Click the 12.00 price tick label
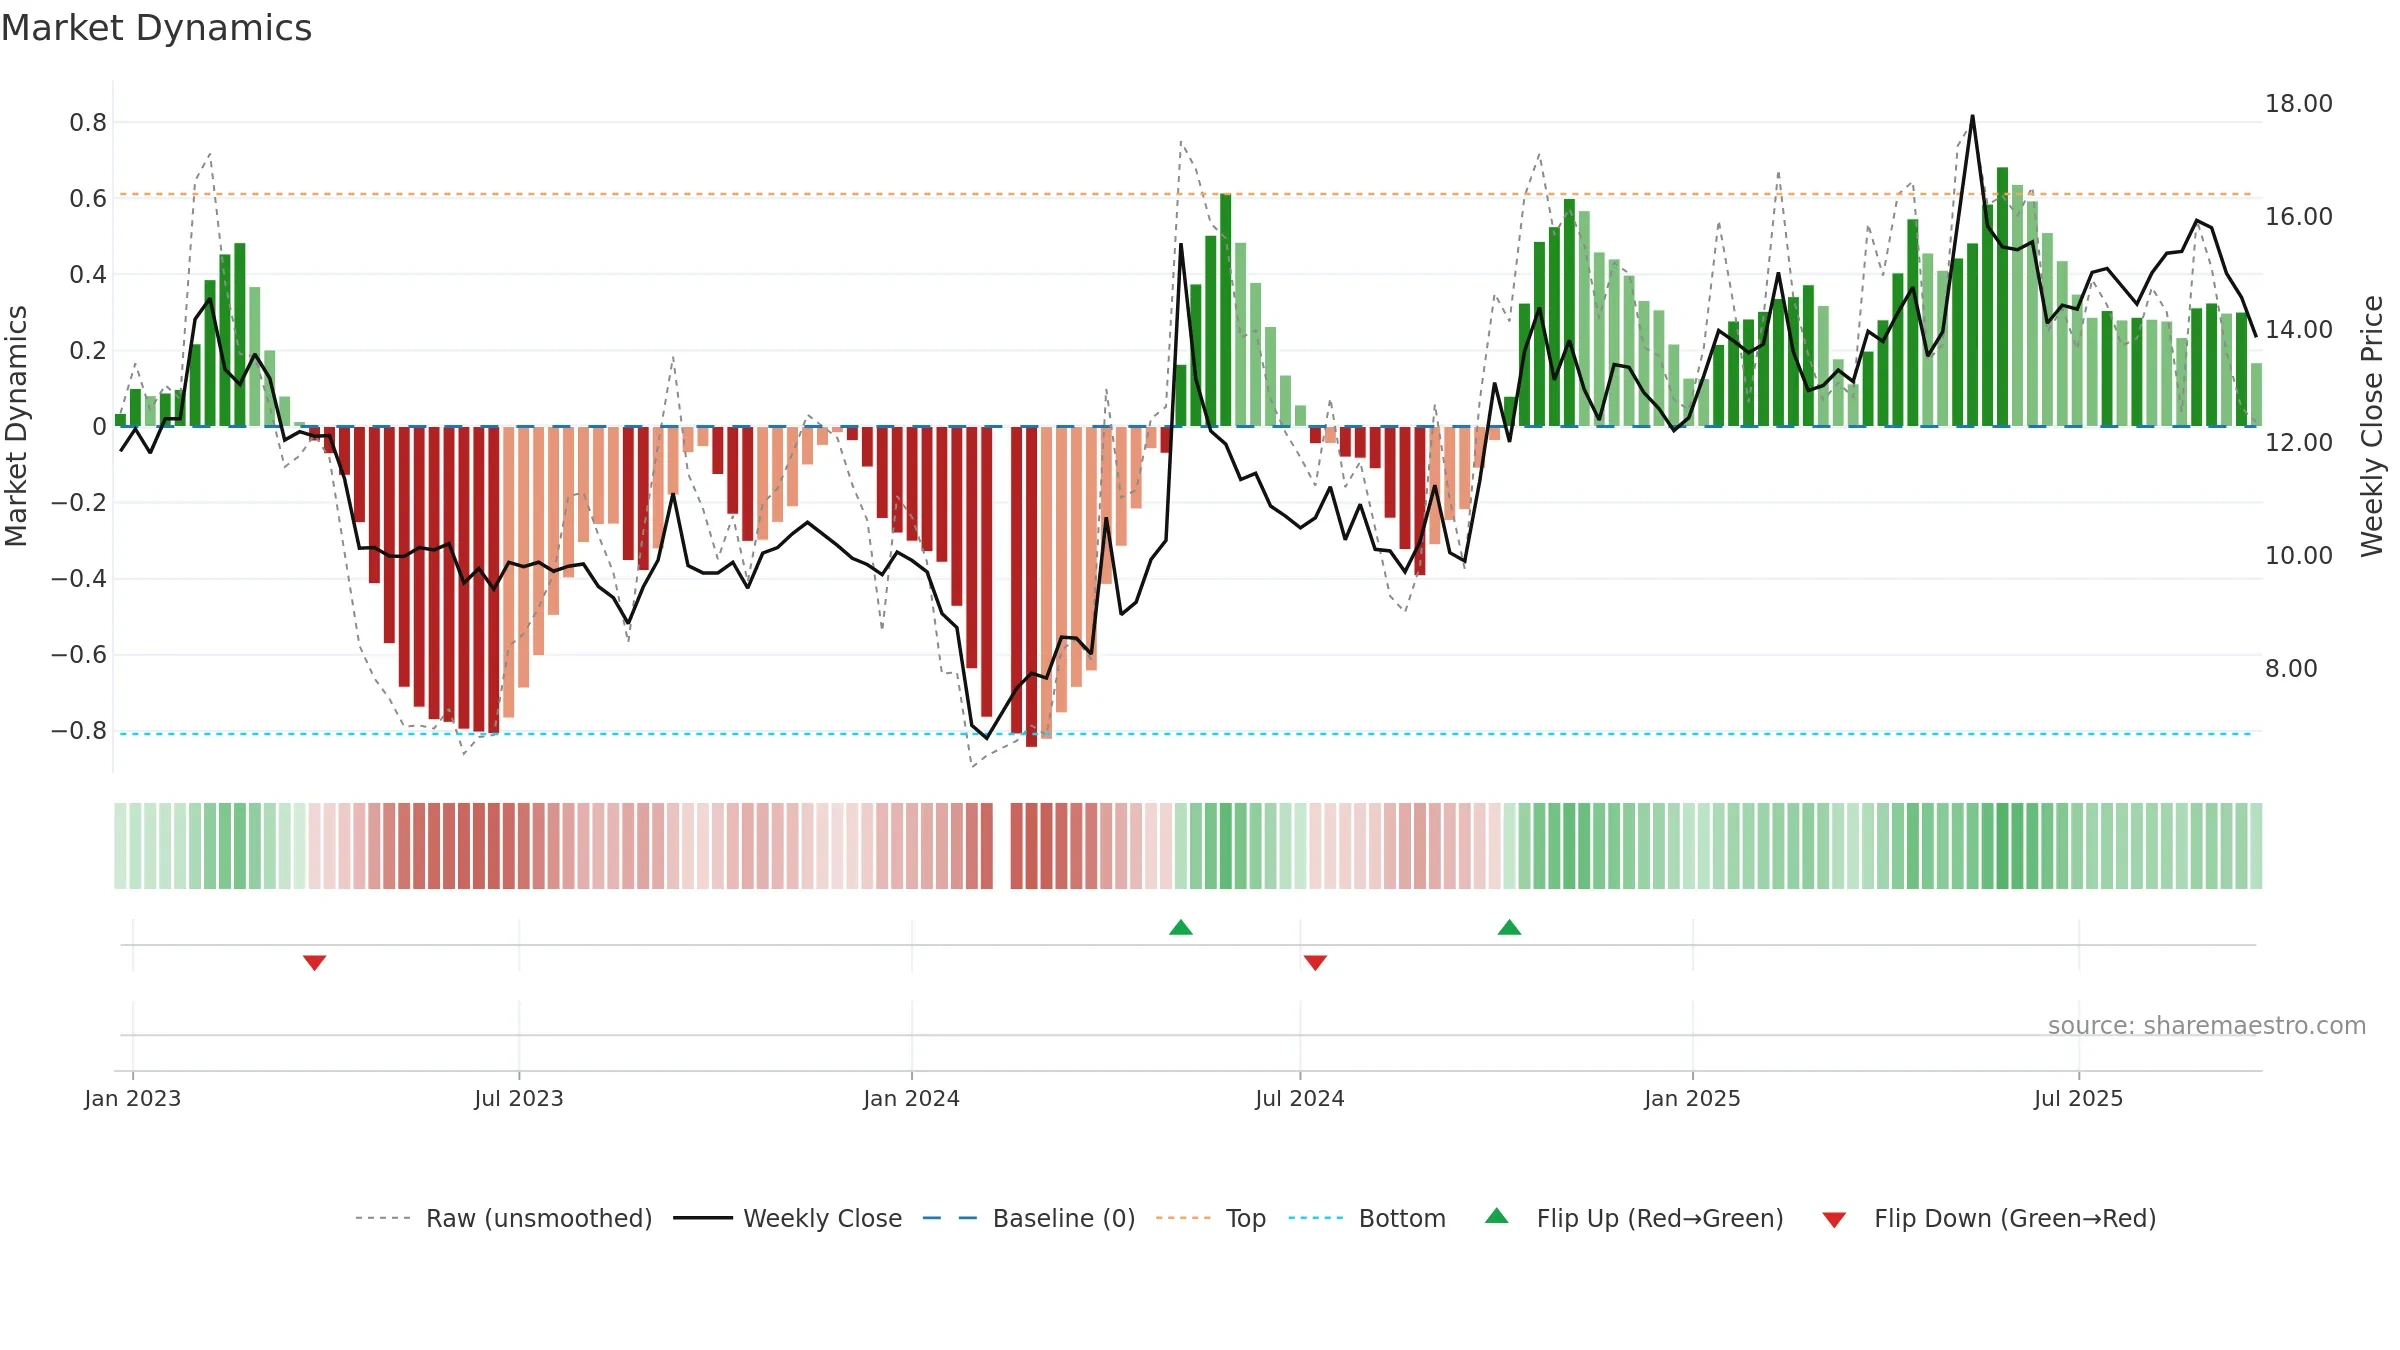Image resolution: width=2400 pixels, height=1350 pixels. (2298, 443)
